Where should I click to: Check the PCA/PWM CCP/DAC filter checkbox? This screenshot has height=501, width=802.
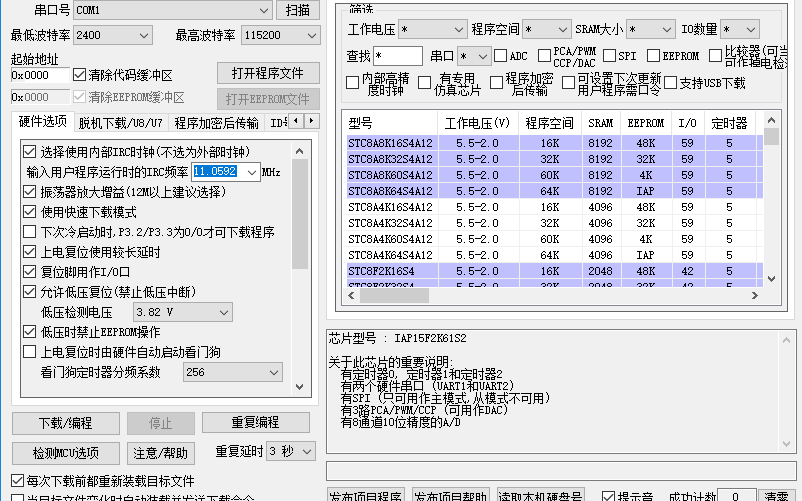[x=545, y=55]
